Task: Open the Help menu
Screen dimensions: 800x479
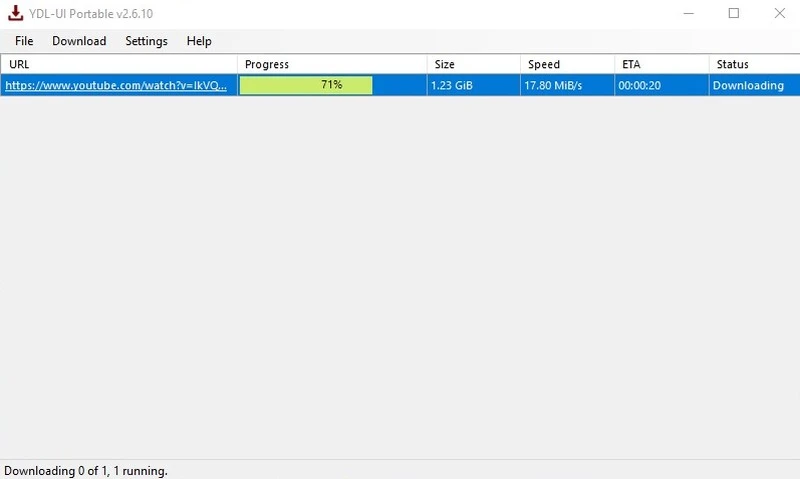Action: 199,41
